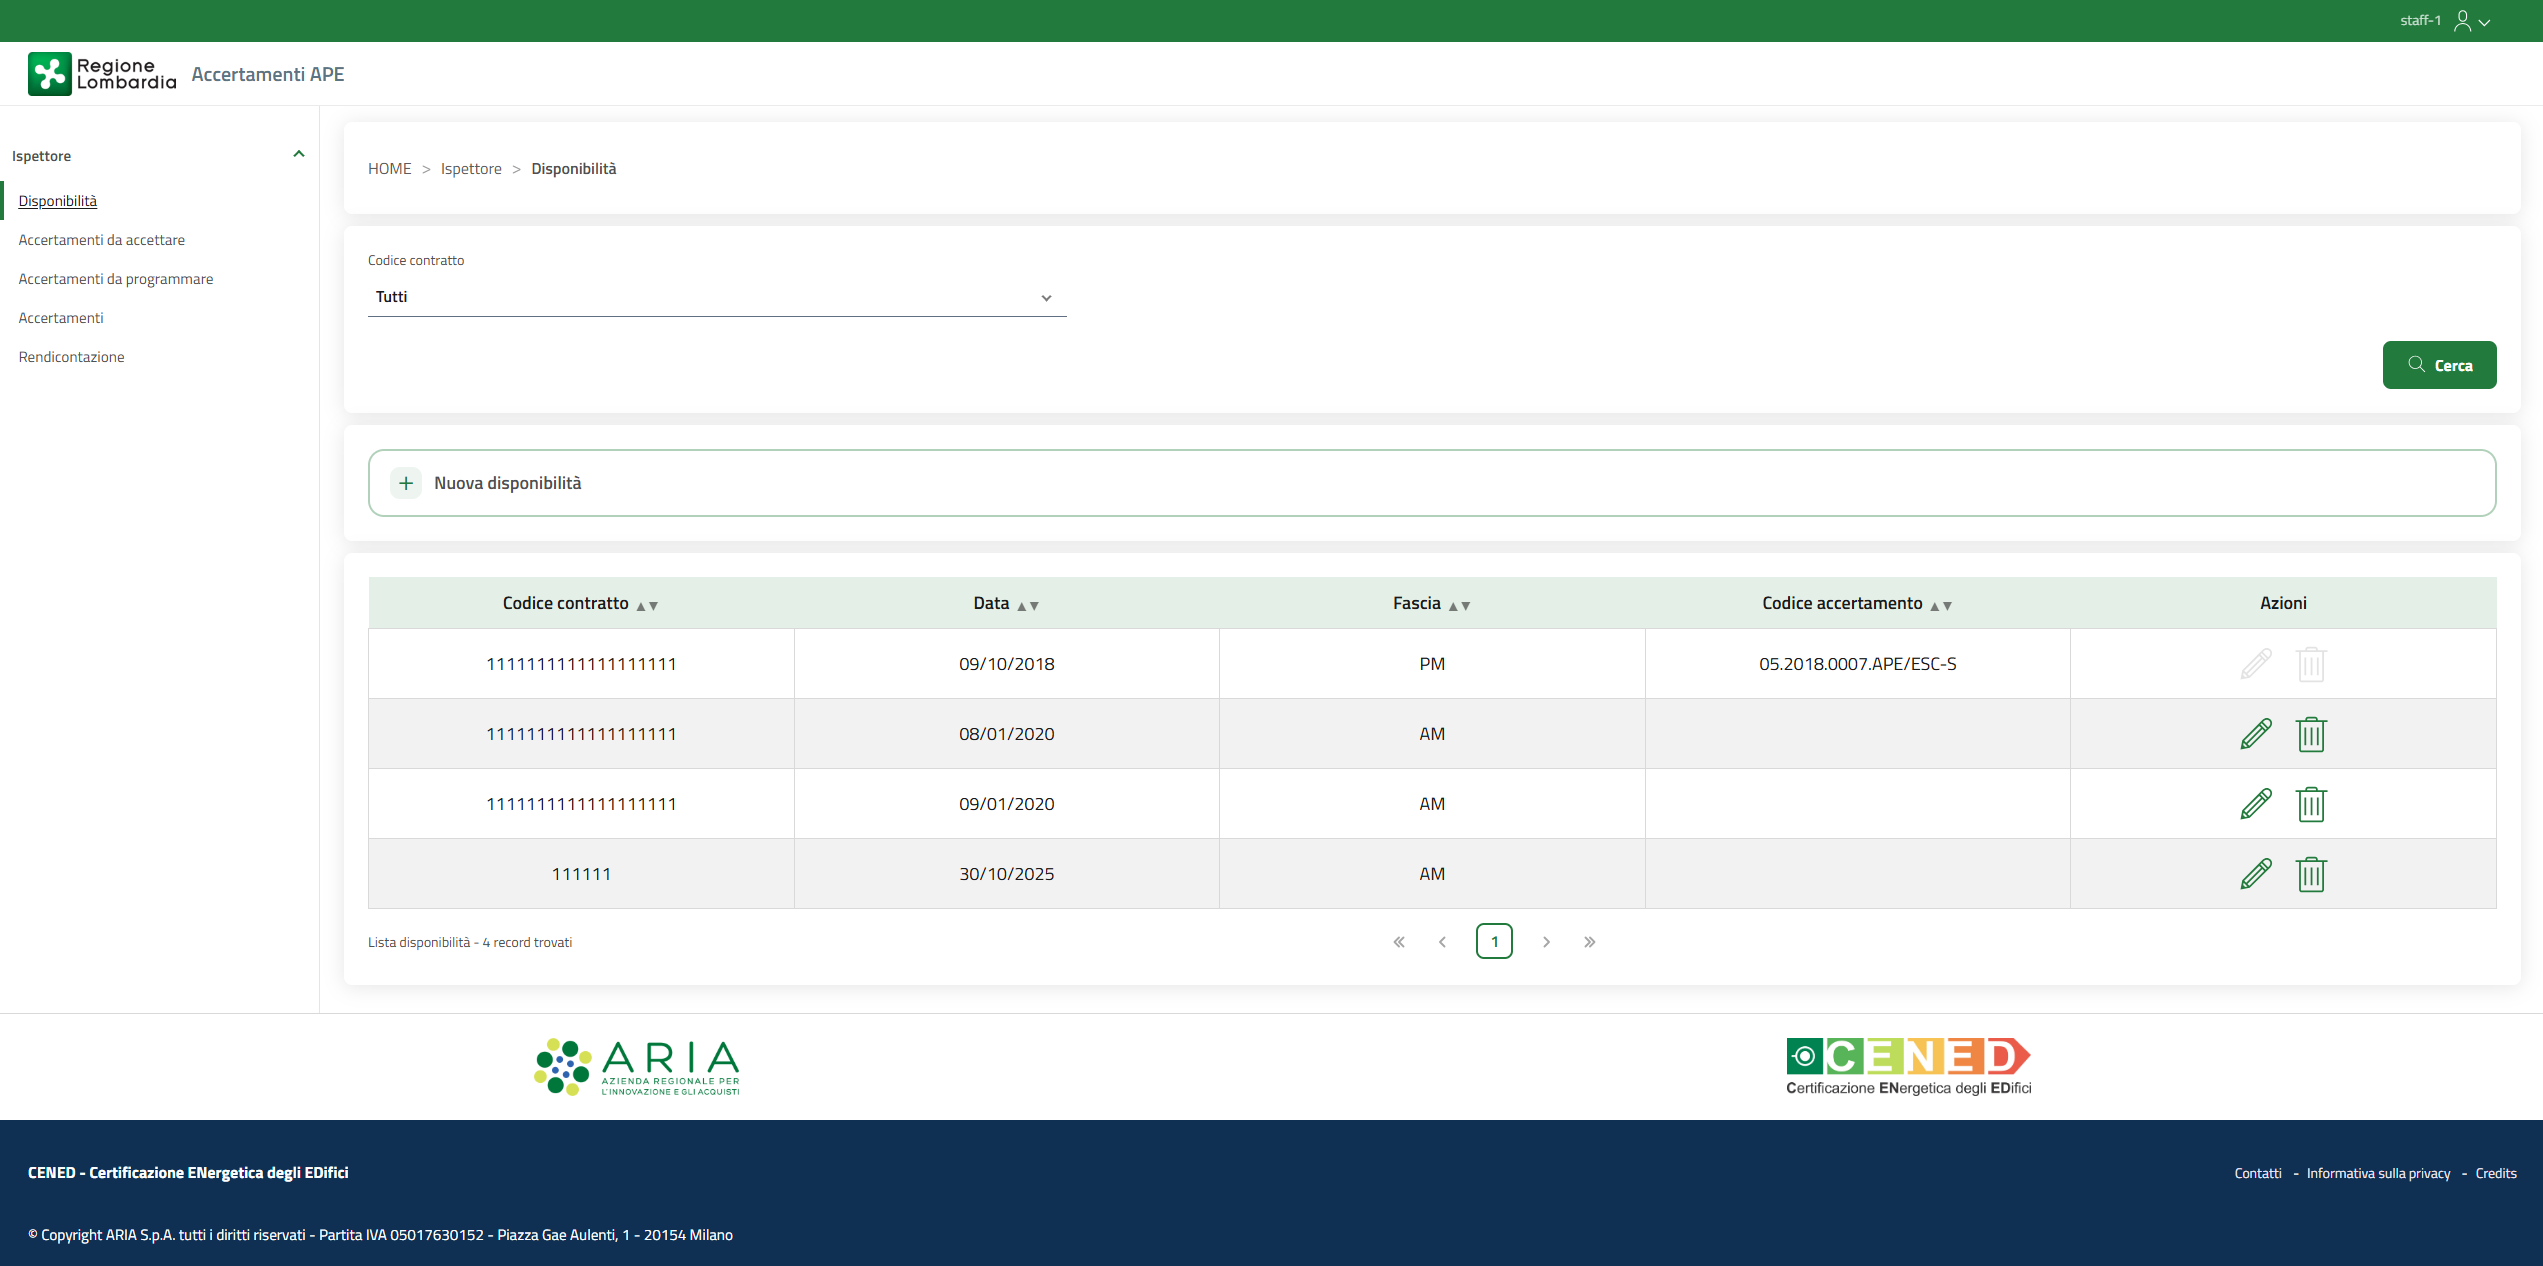This screenshot has height=1266, width=2543.
Task: Click the Accertamenti APE header title
Action: pos(268,74)
